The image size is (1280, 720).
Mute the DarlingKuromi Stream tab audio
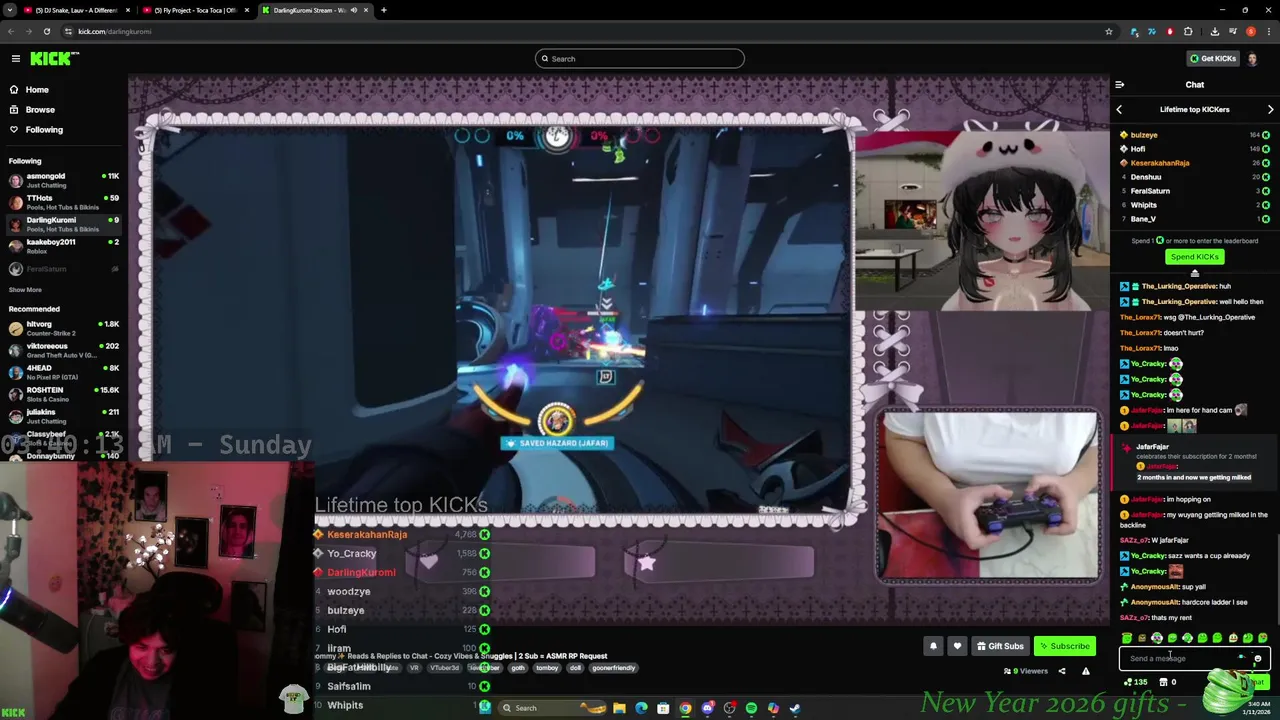coord(353,10)
